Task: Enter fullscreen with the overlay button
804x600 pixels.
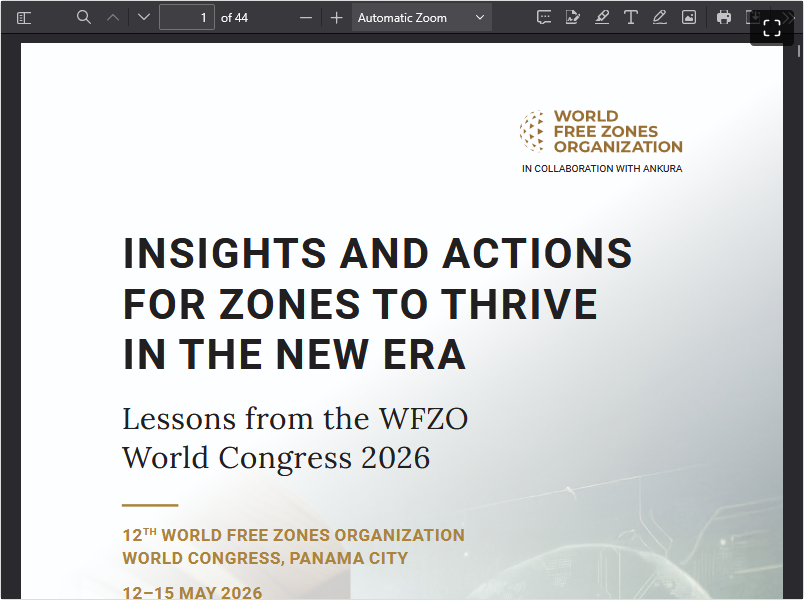Action: point(772,28)
